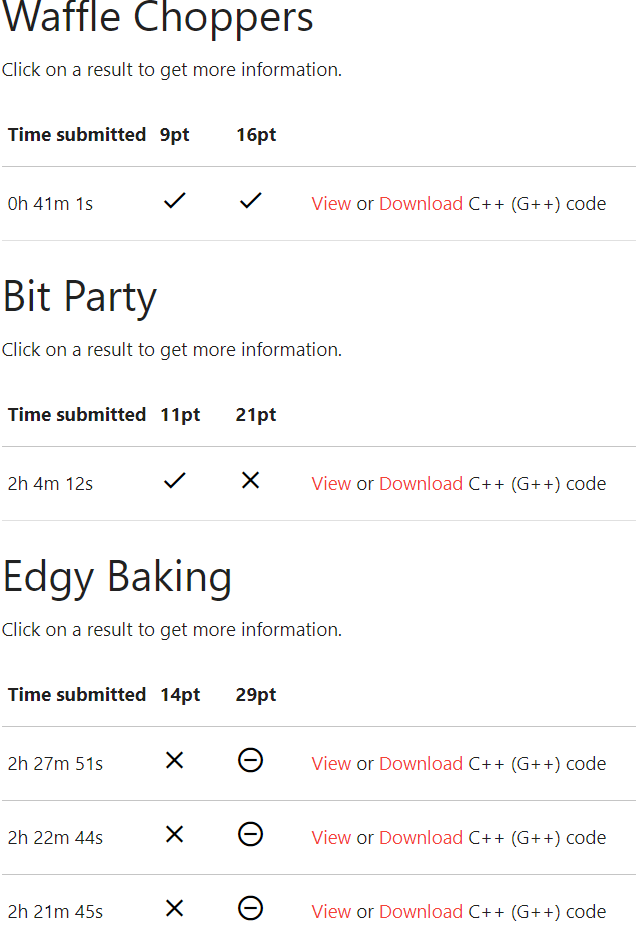The width and height of the screenshot is (636, 937).
Task: Click the 14pt cross for 2h 27m 51s submission
Action: point(175,761)
